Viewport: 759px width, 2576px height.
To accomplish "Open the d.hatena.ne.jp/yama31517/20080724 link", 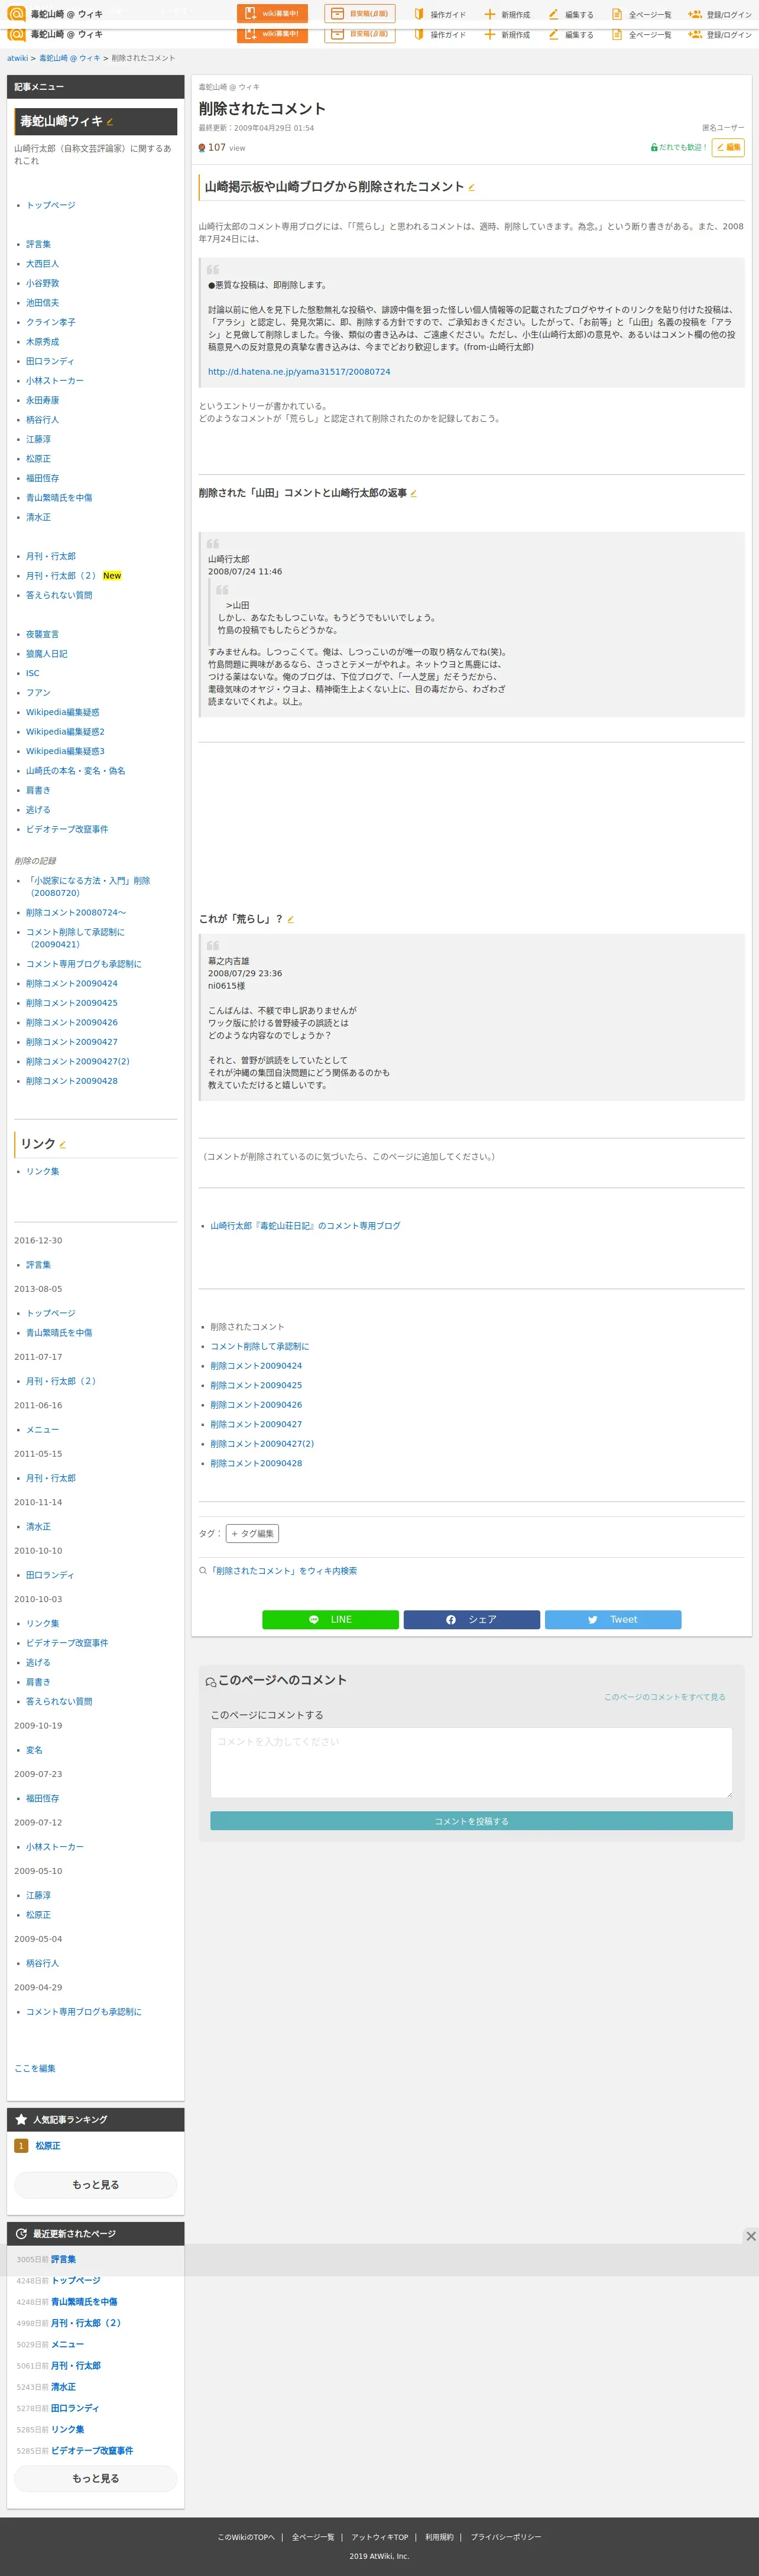I will (x=299, y=372).
